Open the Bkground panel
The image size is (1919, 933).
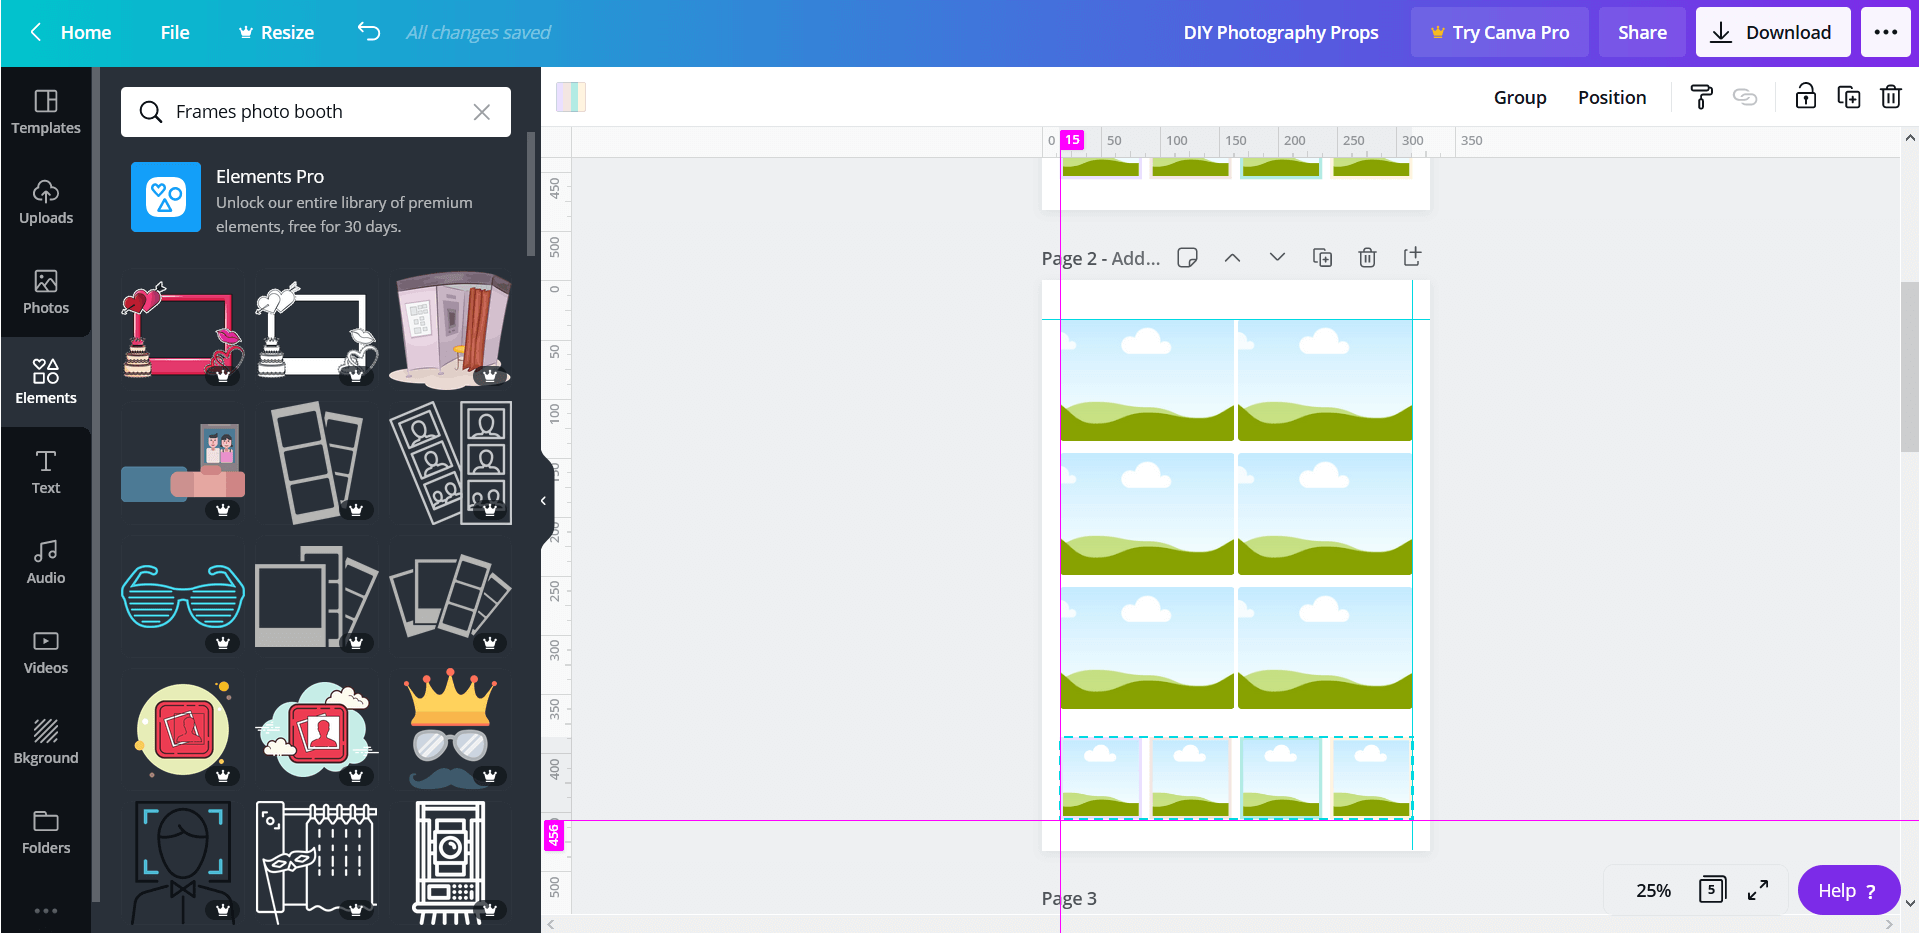pos(46,742)
